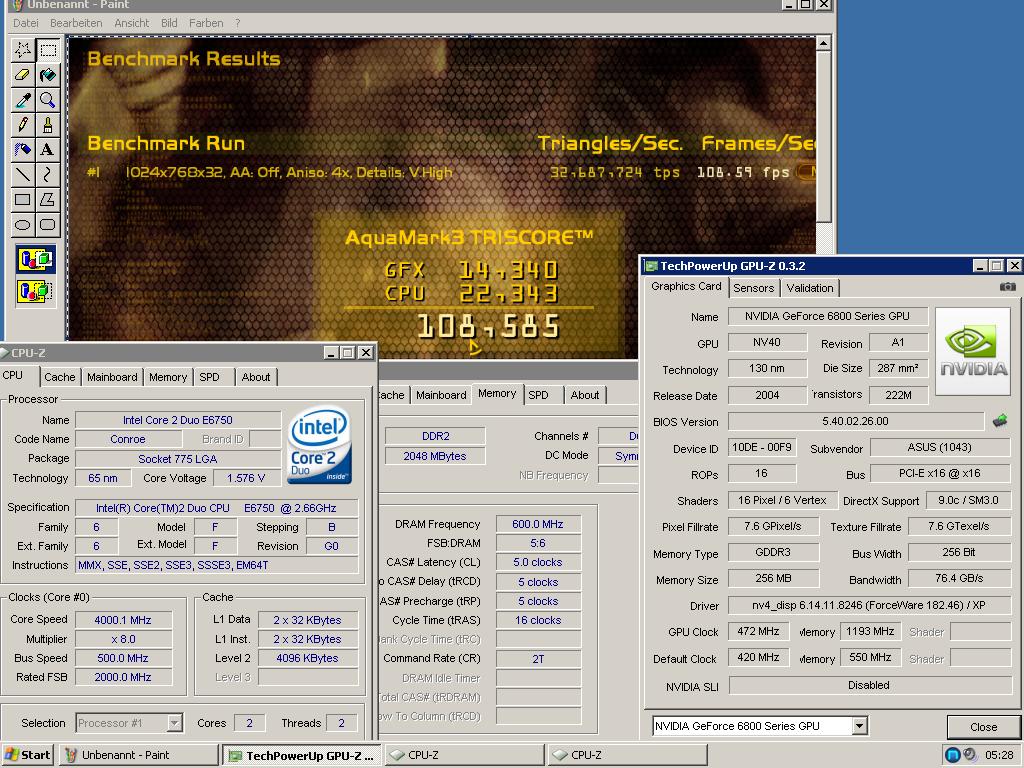Click the BIOS Version 5.40.02.26.00 field

856,421
